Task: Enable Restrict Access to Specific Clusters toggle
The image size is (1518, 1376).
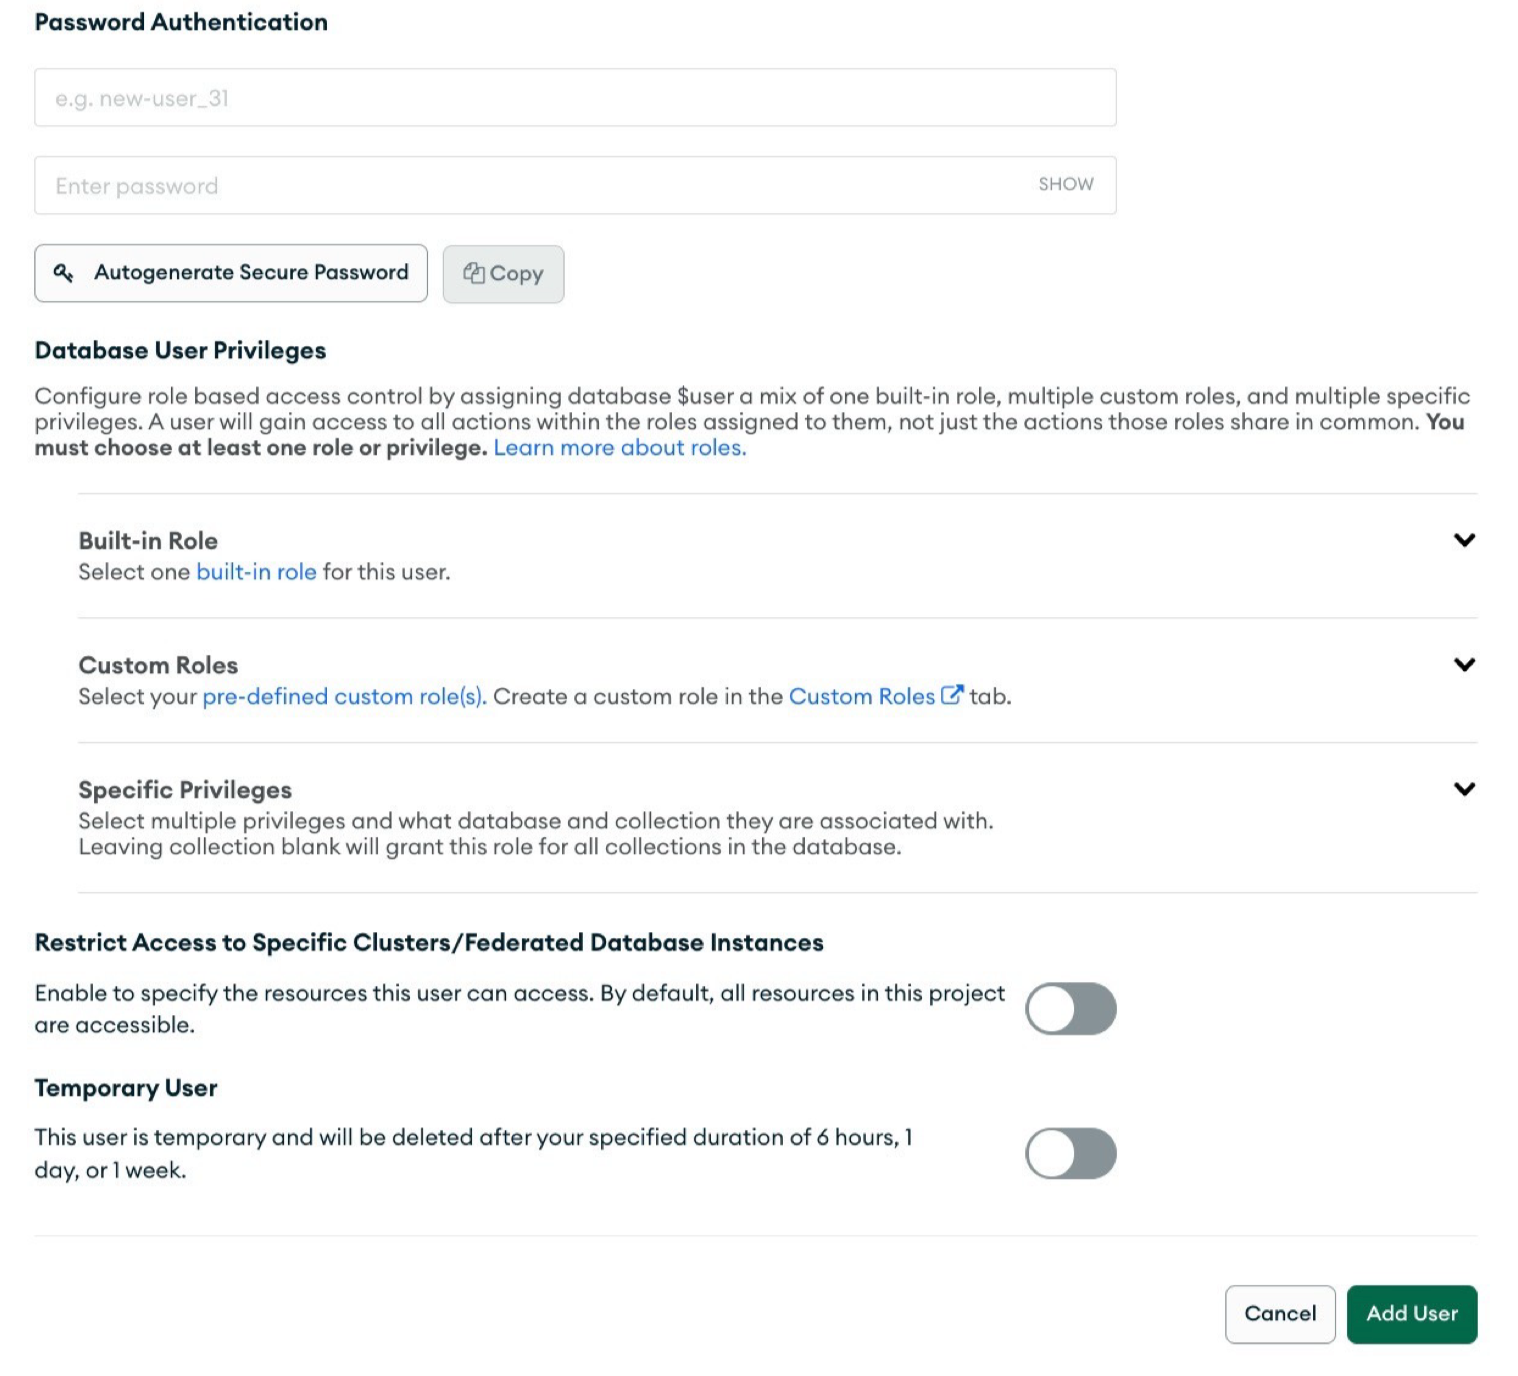Action: pyautogui.click(x=1070, y=1008)
